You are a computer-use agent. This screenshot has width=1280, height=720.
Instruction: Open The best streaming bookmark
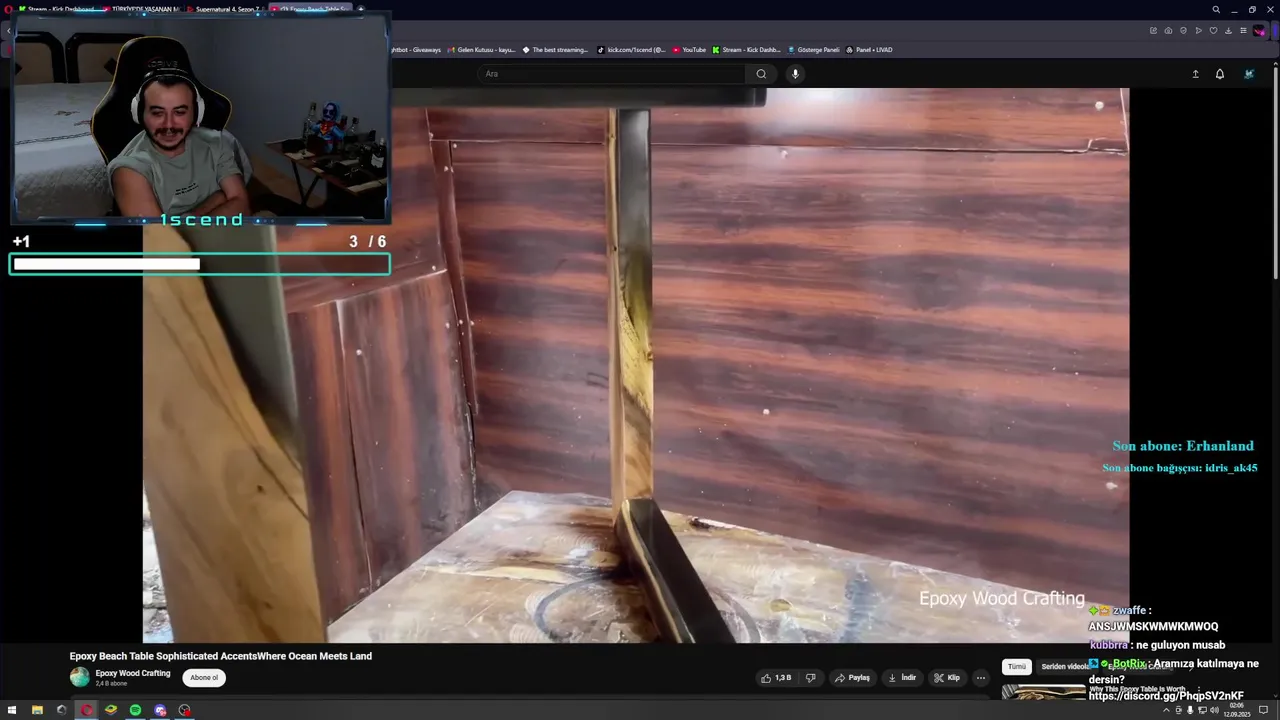point(555,50)
